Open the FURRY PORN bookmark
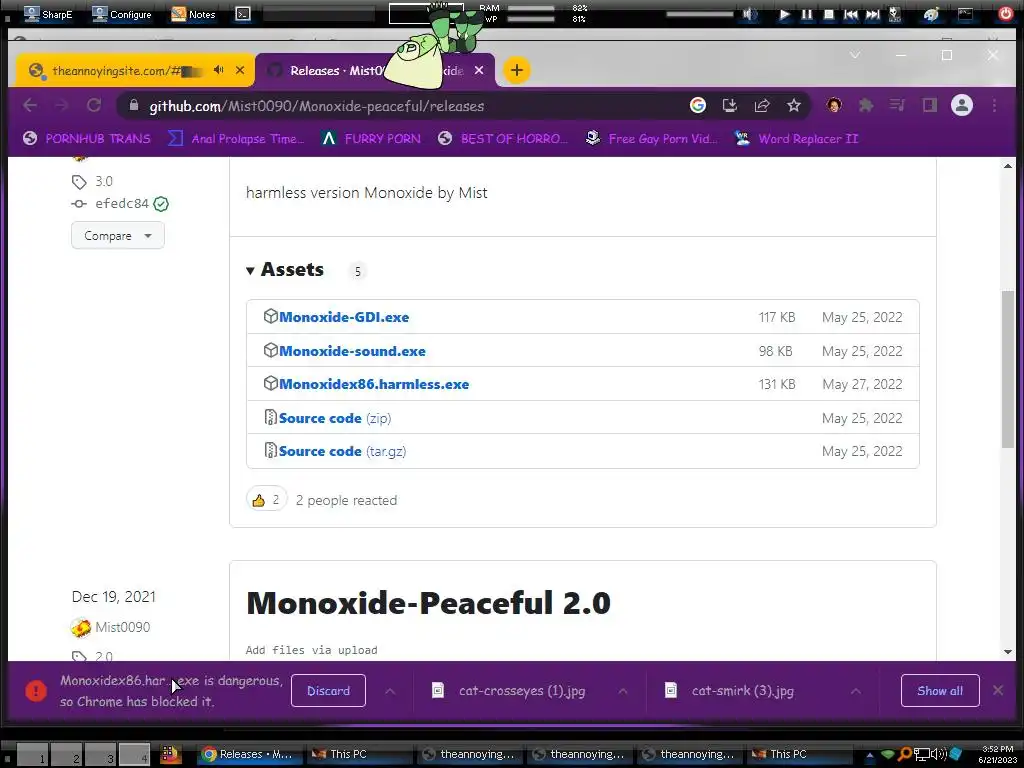 coord(371,138)
